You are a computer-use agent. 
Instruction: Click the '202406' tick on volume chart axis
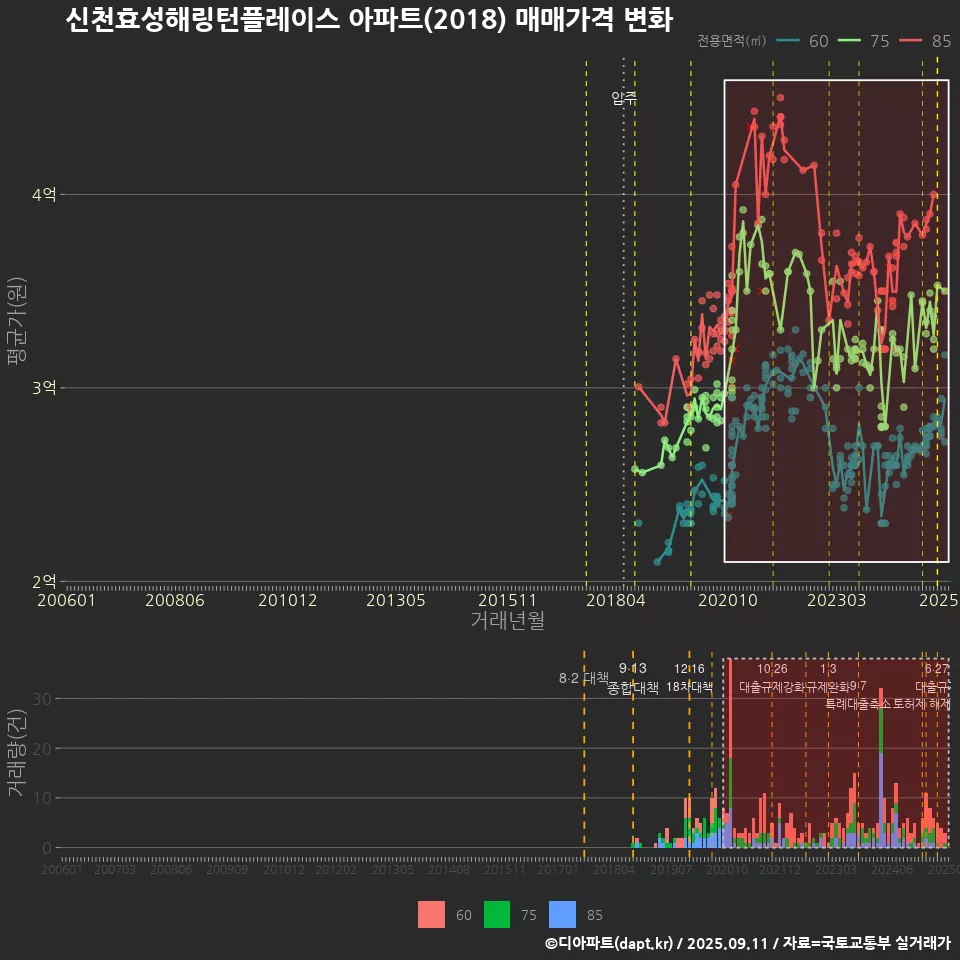click(x=891, y=869)
